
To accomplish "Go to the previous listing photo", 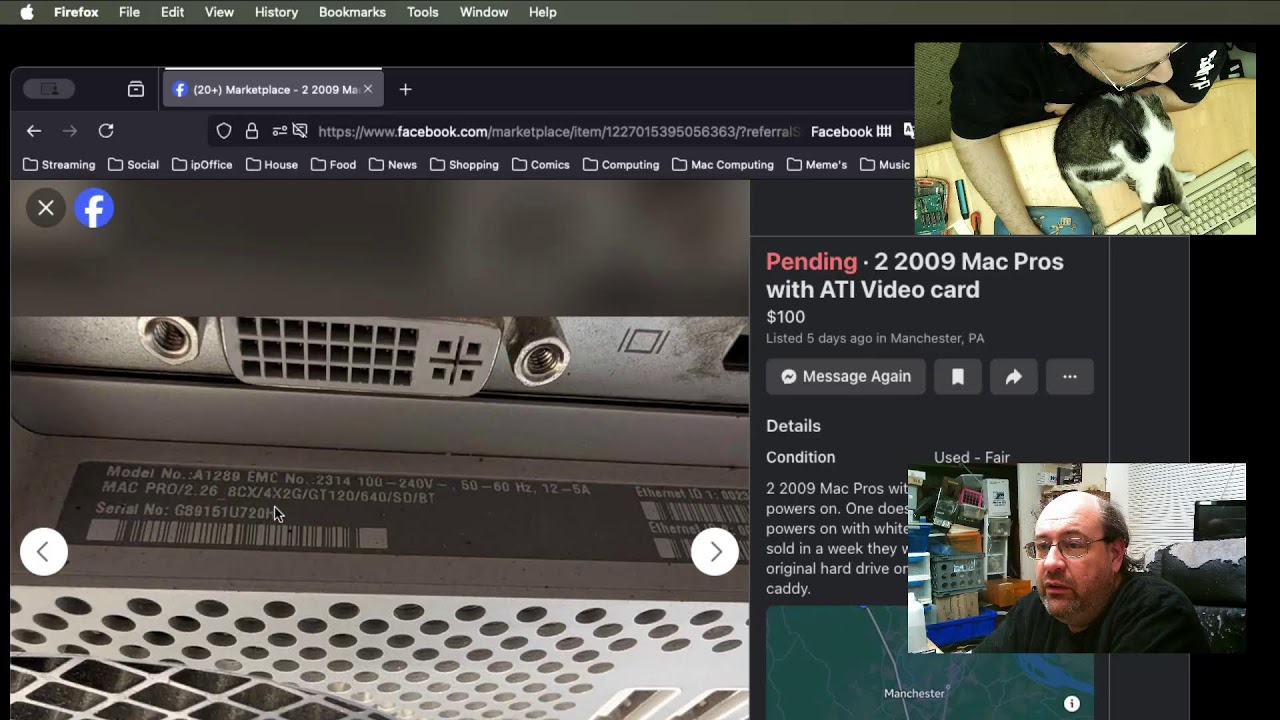I will [44, 551].
